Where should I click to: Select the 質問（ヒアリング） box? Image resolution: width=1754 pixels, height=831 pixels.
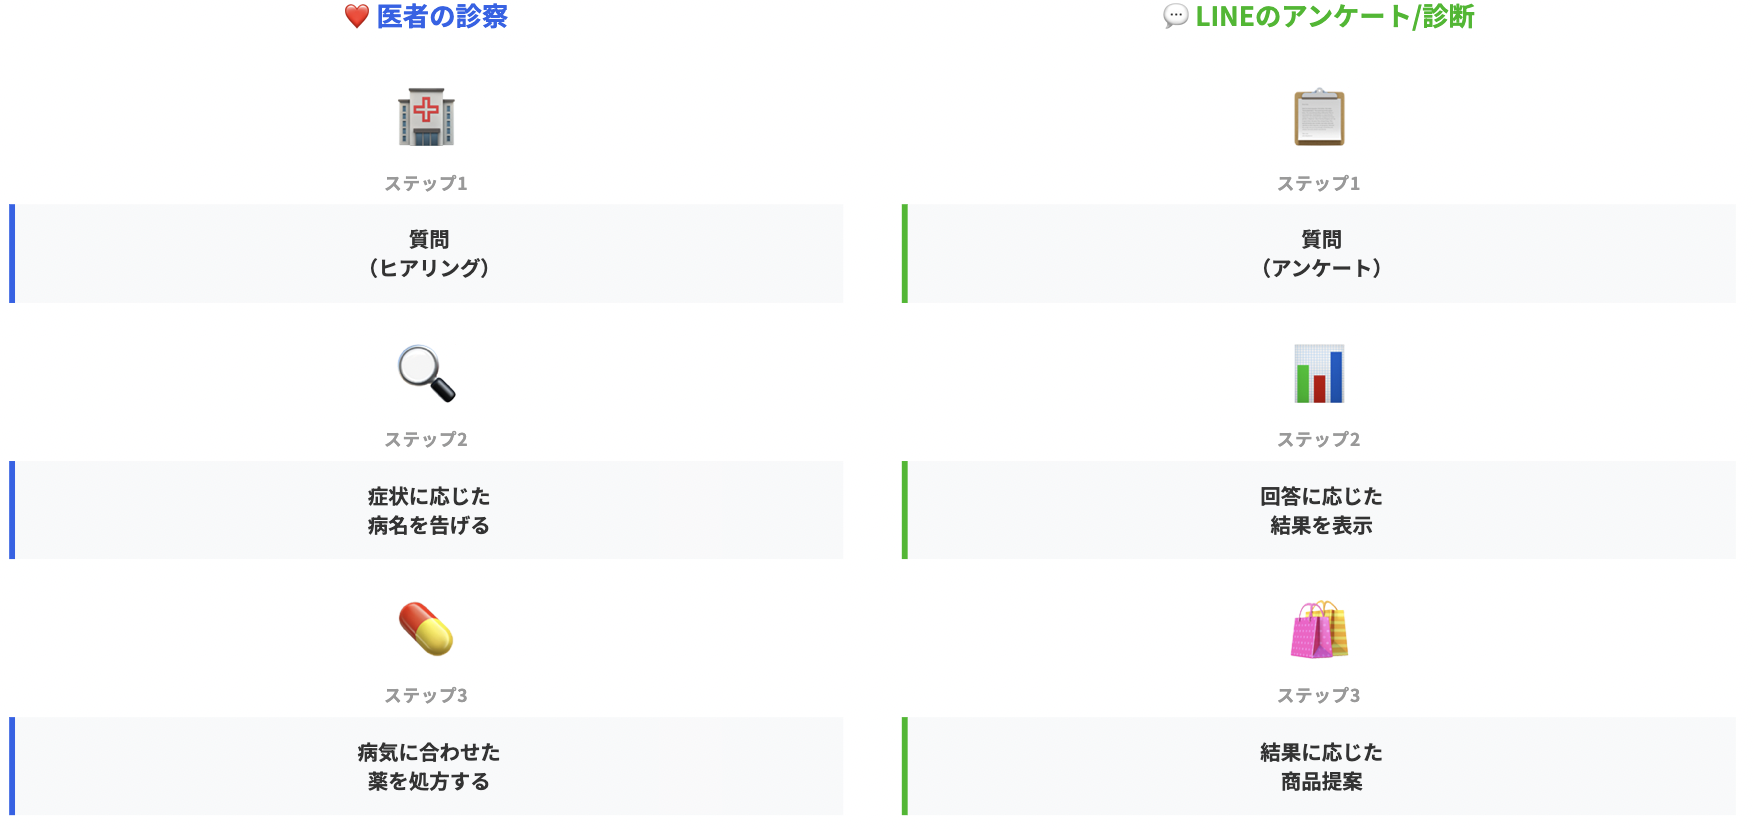tap(428, 254)
